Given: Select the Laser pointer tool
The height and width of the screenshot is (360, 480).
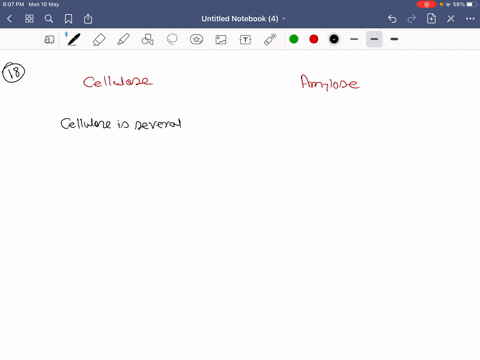Looking at the screenshot, I should point(270,39).
